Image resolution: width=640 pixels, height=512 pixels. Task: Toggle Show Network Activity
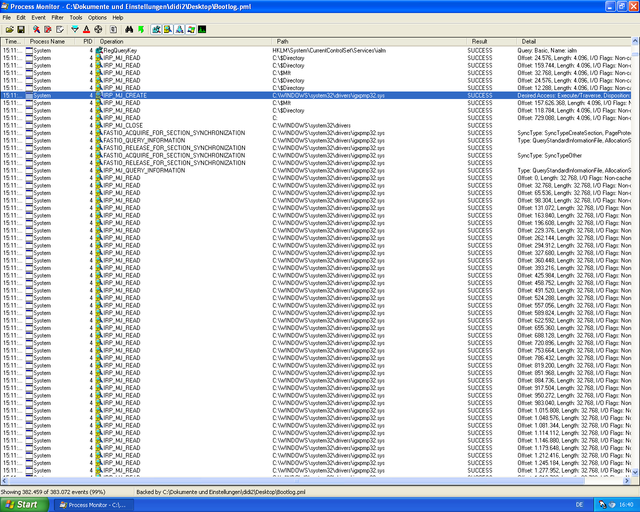[179, 29]
